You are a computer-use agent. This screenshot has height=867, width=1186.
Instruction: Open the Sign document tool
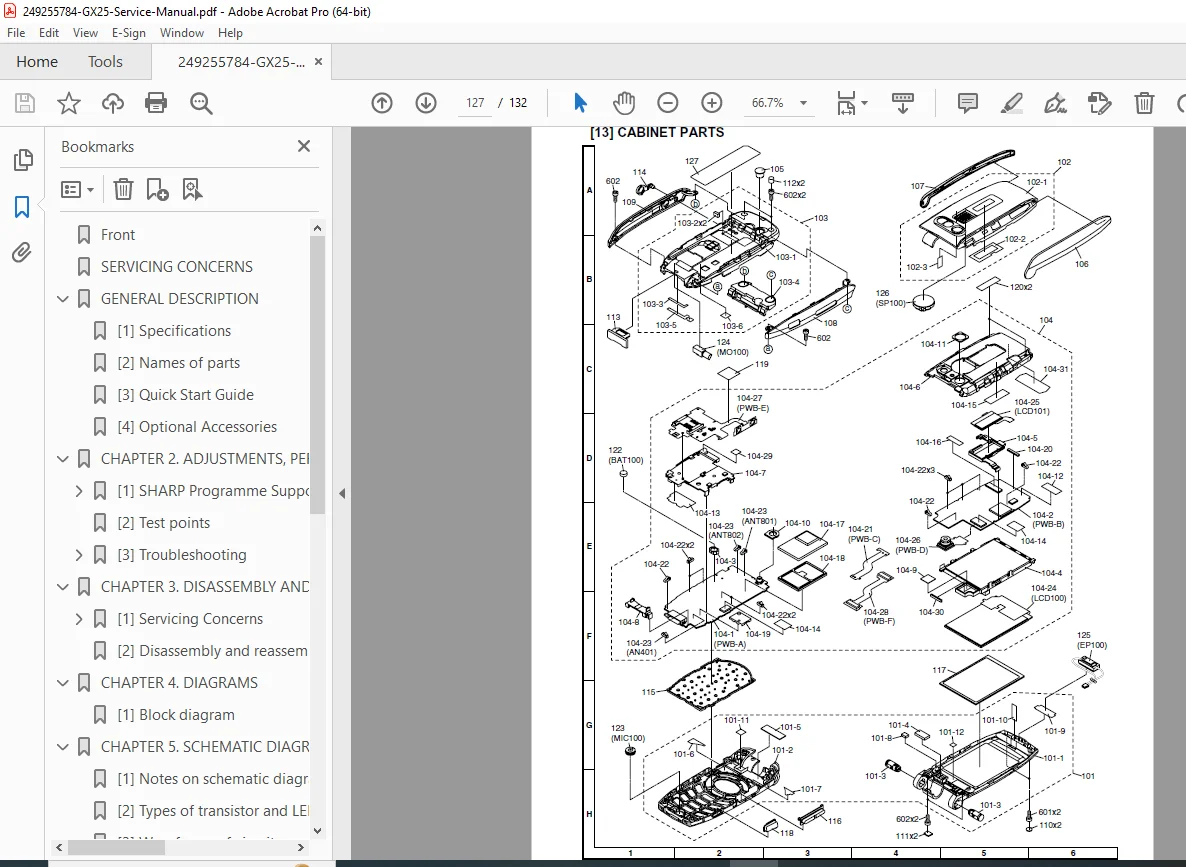1055,103
